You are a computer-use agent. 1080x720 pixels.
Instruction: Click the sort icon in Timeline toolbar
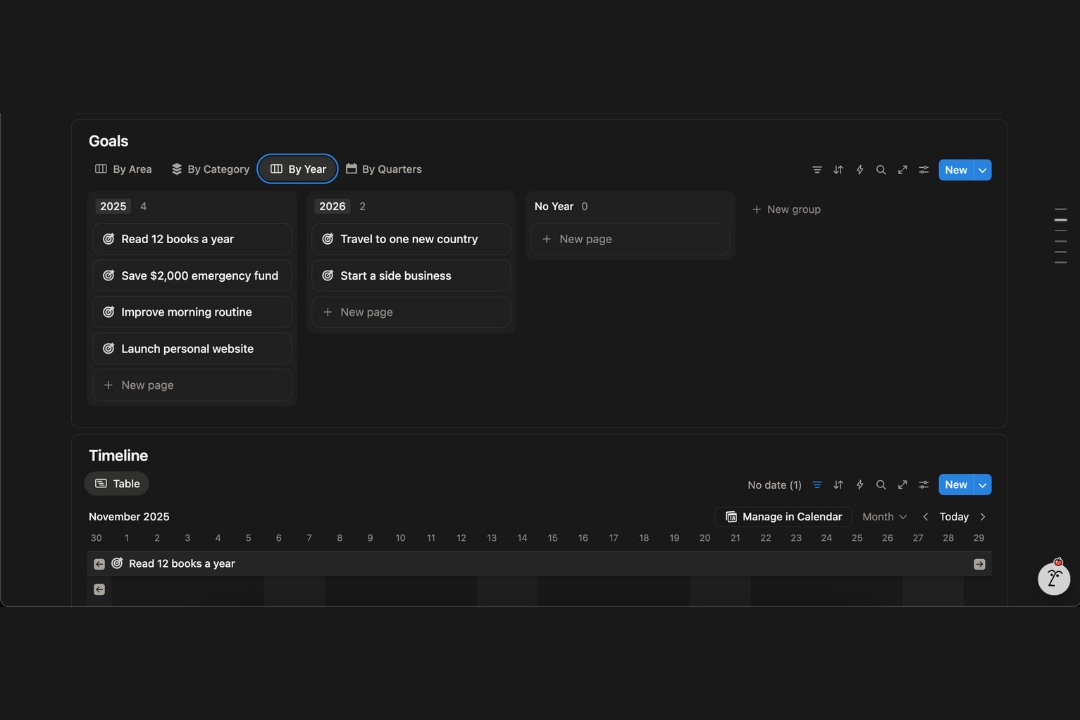pyautogui.click(x=838, y=485)
